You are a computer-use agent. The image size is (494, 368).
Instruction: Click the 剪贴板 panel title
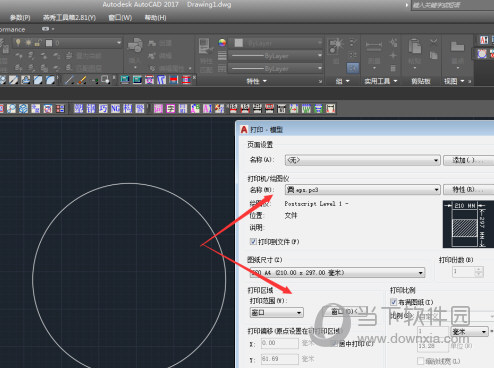pyautogui.click(x=421, y=81)
